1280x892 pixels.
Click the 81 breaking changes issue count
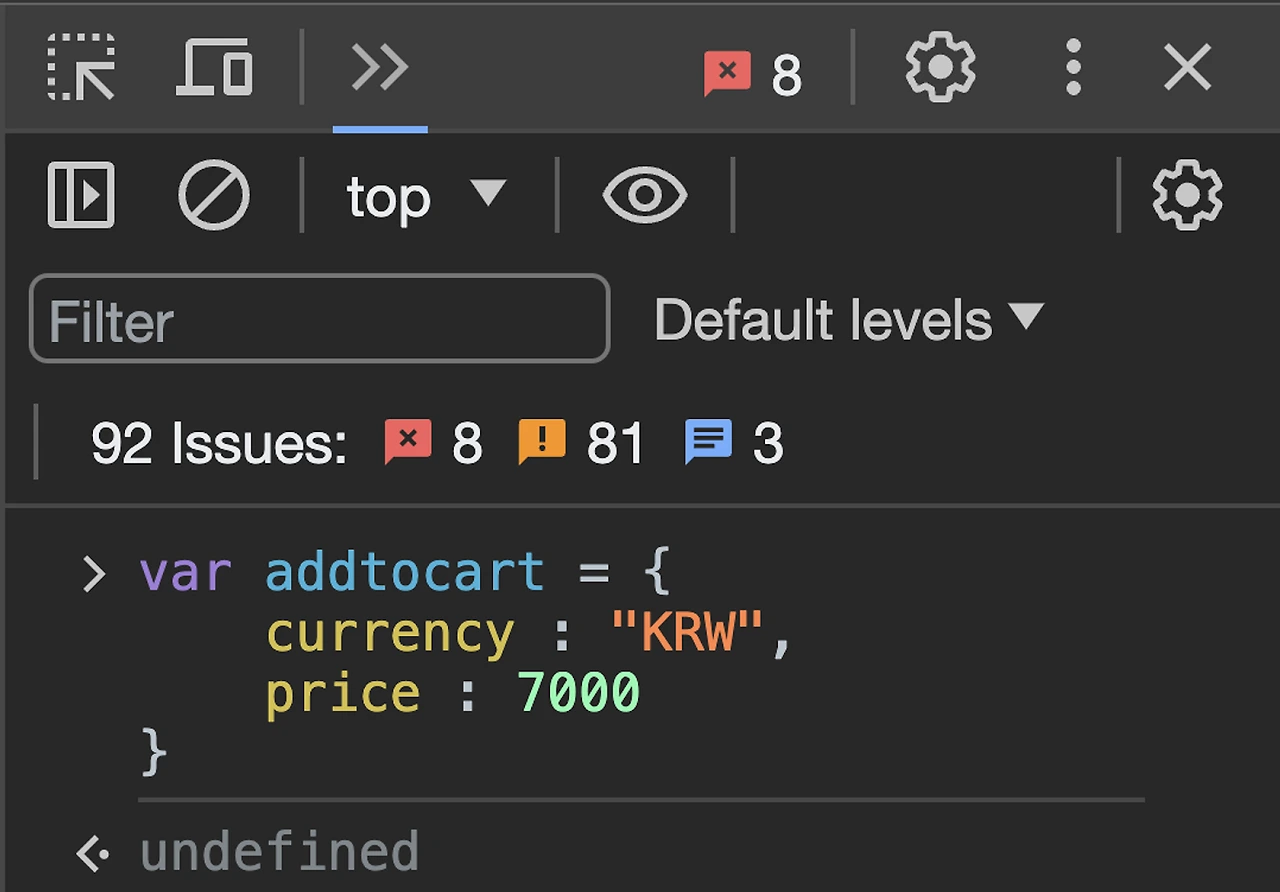pyautogui.click(x=581, y=443)
